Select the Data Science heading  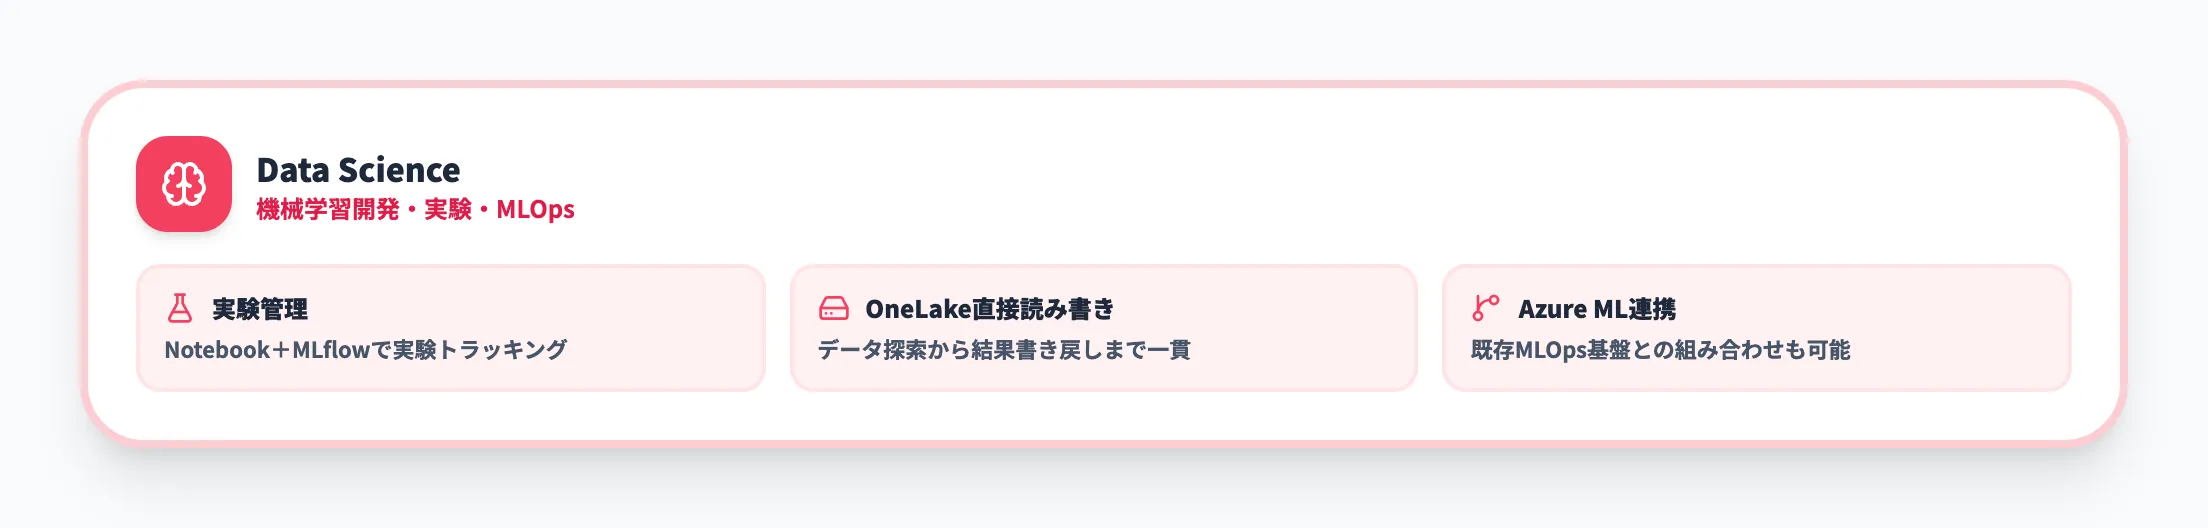click(358, 170)
